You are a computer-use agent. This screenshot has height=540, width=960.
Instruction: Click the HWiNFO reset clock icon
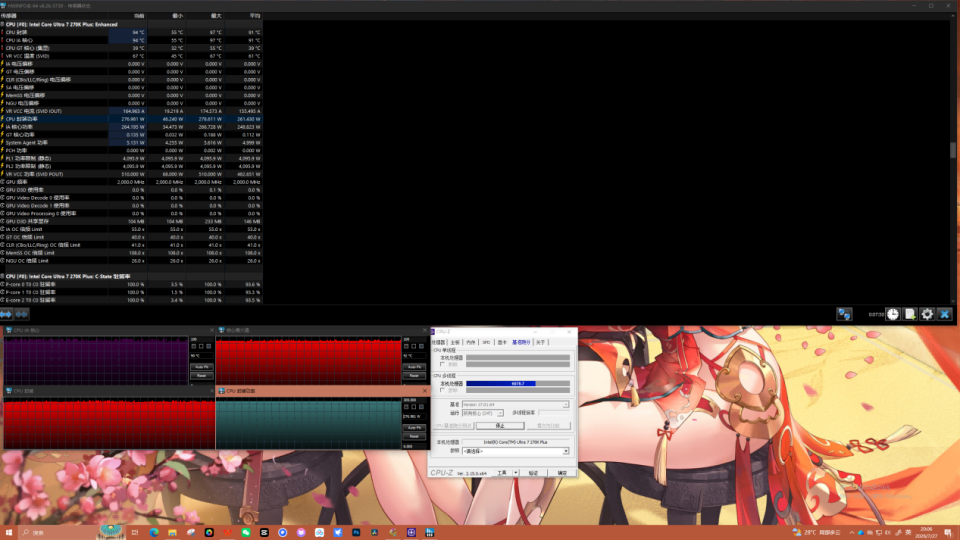893,314
